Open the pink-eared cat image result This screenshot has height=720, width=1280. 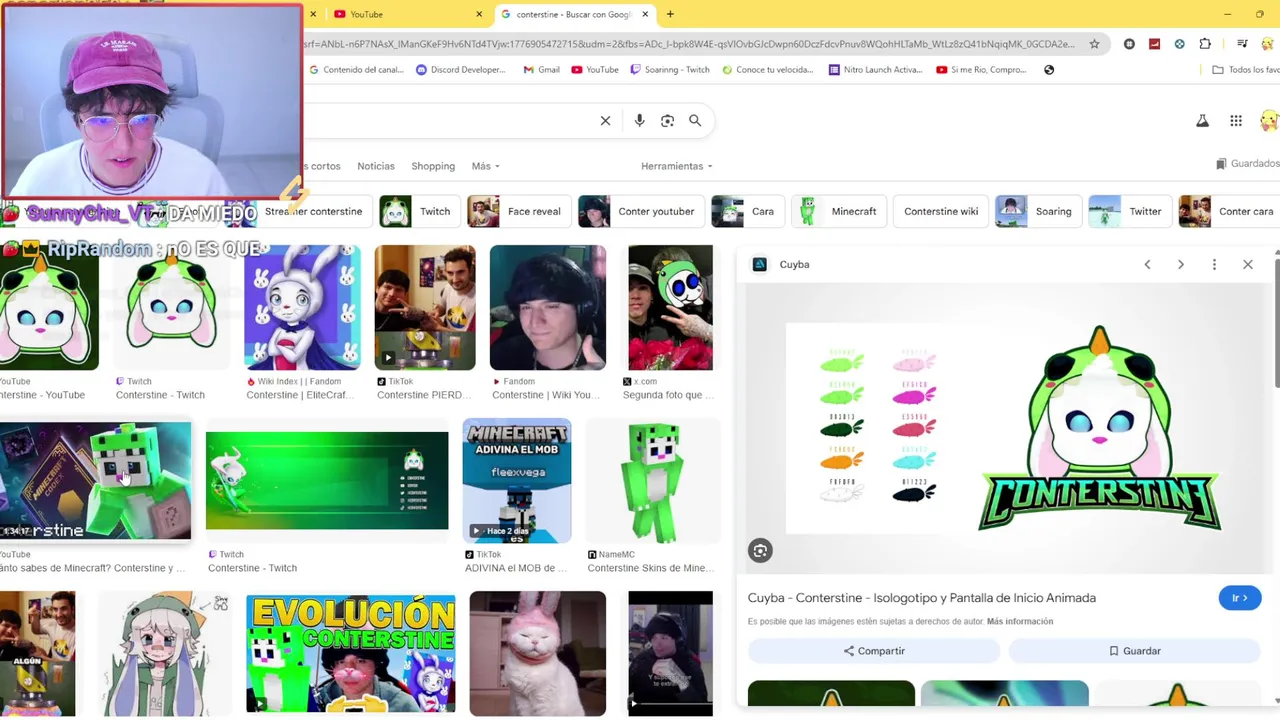538,654
